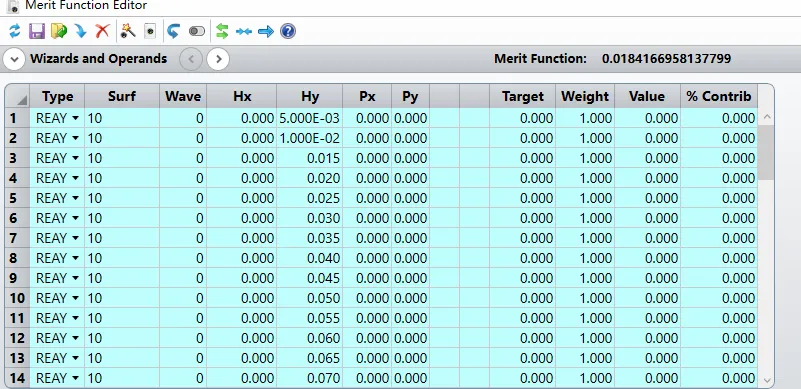Click Hy value 0.050 in row 10
The height and width of the screenshot is (389, 801).
[x=310, y=299]
